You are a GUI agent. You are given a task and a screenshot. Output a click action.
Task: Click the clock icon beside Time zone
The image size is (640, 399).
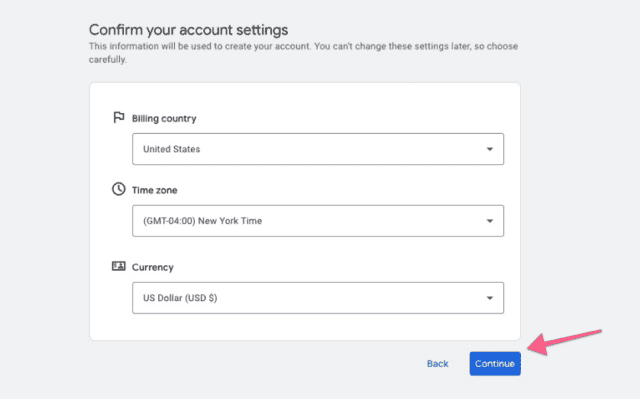point(118,189)
